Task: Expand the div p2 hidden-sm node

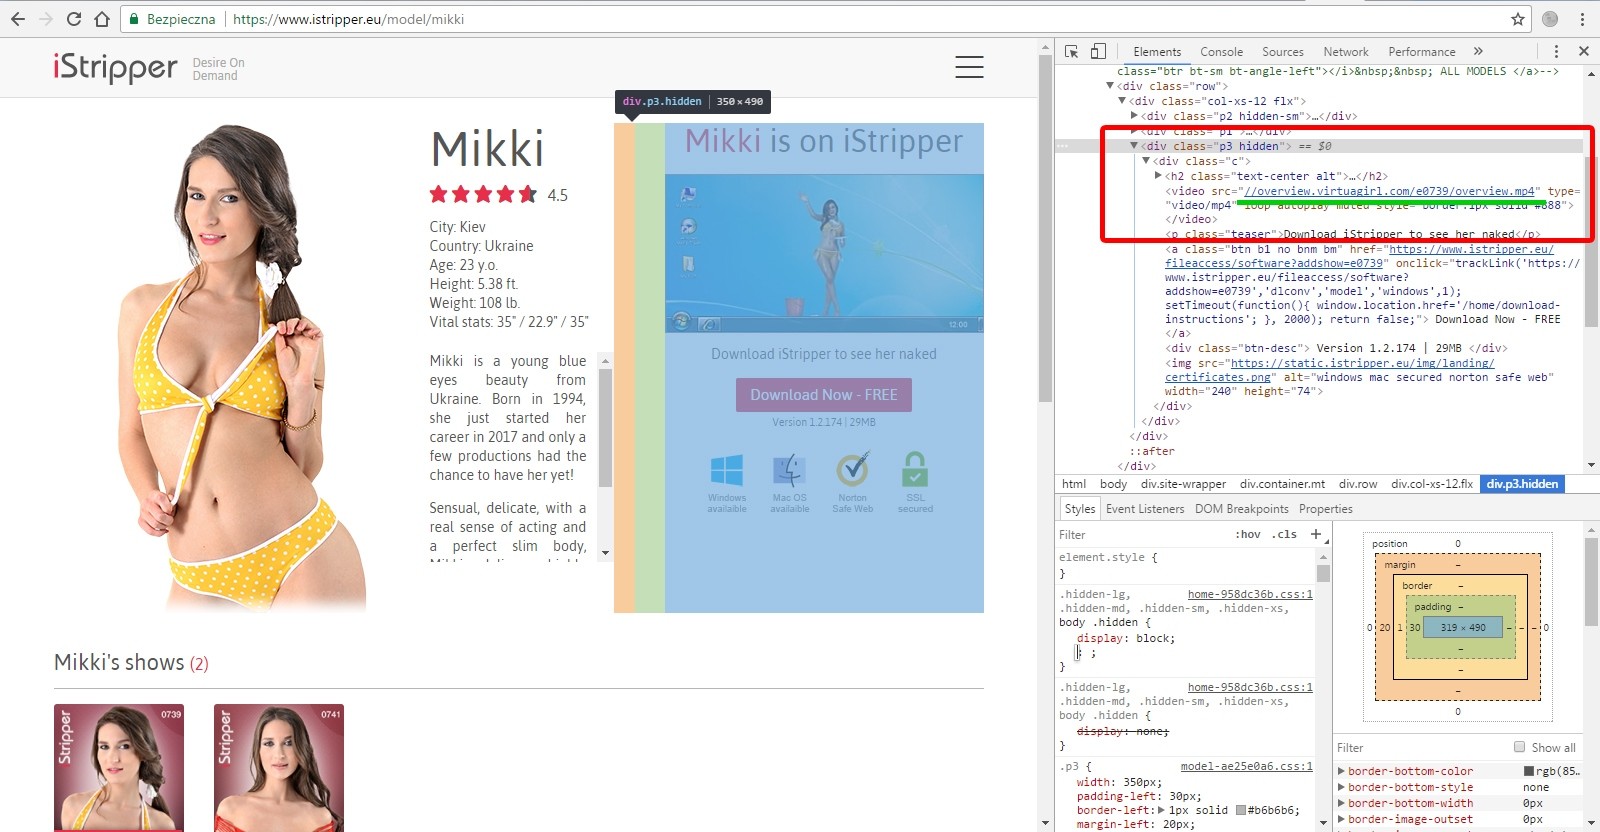Action: coord(1134,116)
